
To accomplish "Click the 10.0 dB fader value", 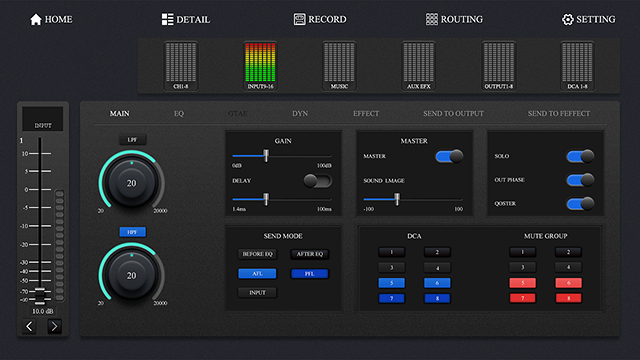I will 42,311.
